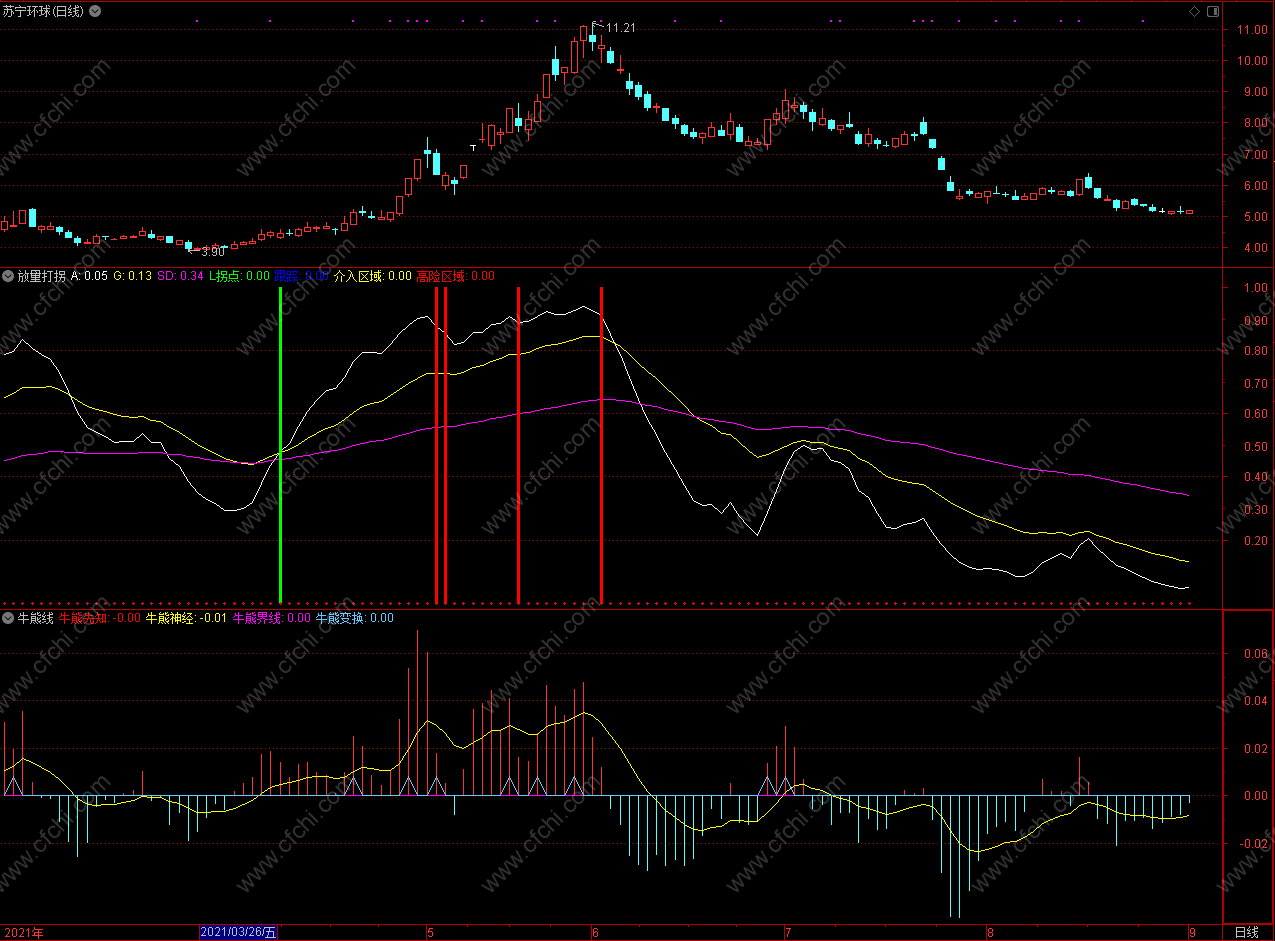Click the L拐点 green indicator label
This screenshot has width=1275, height=941.
[x=225, y=276]
